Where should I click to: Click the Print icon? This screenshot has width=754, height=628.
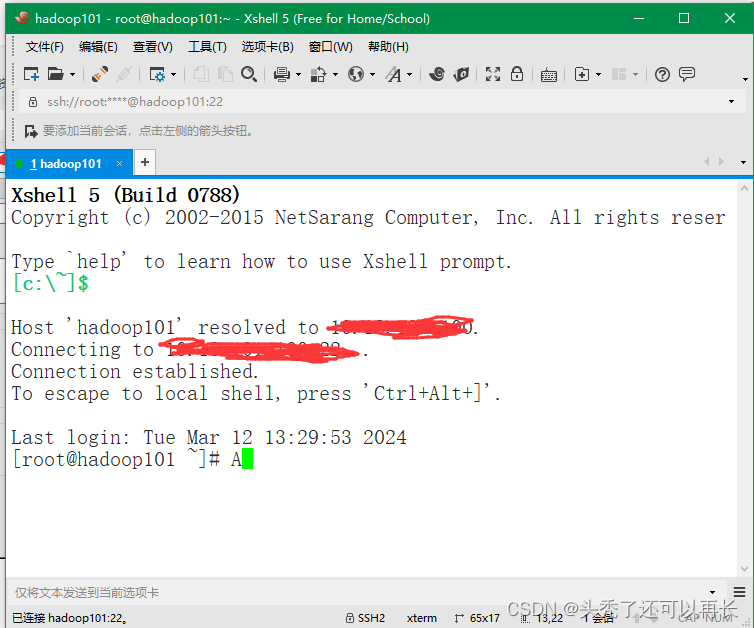(x=282, y=75)
